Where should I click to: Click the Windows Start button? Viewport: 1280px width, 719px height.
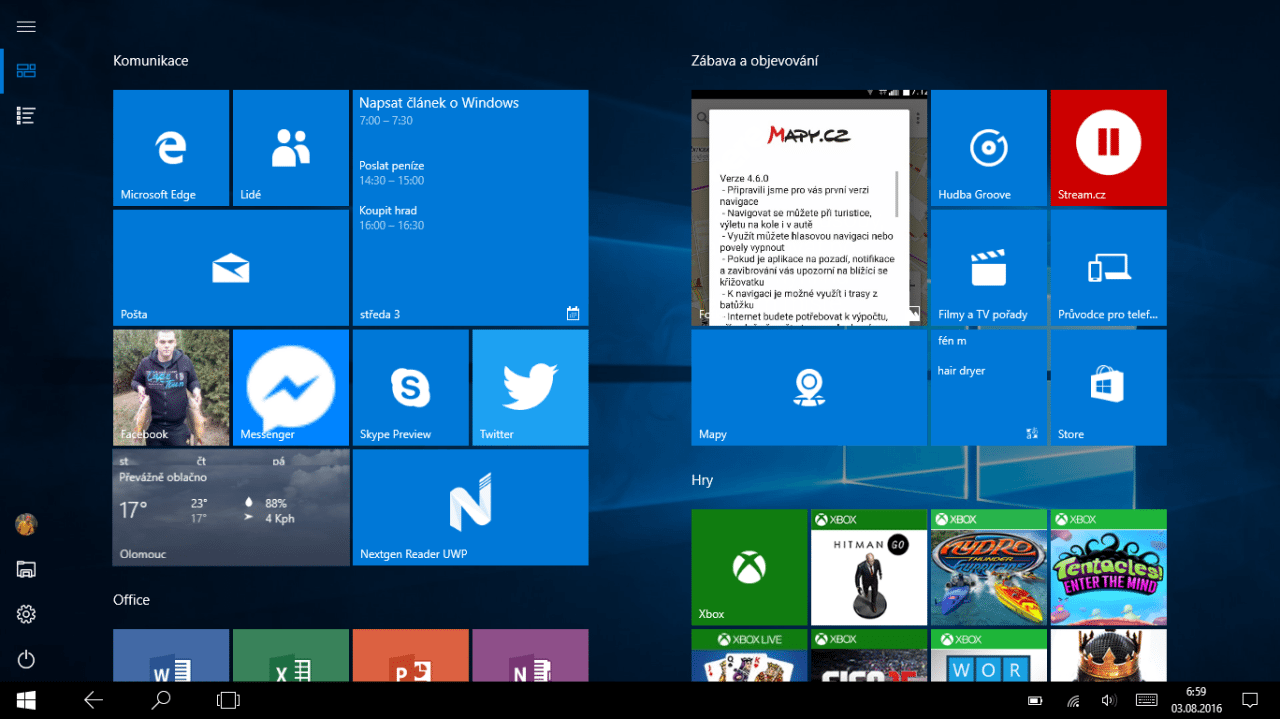[26, 700]
